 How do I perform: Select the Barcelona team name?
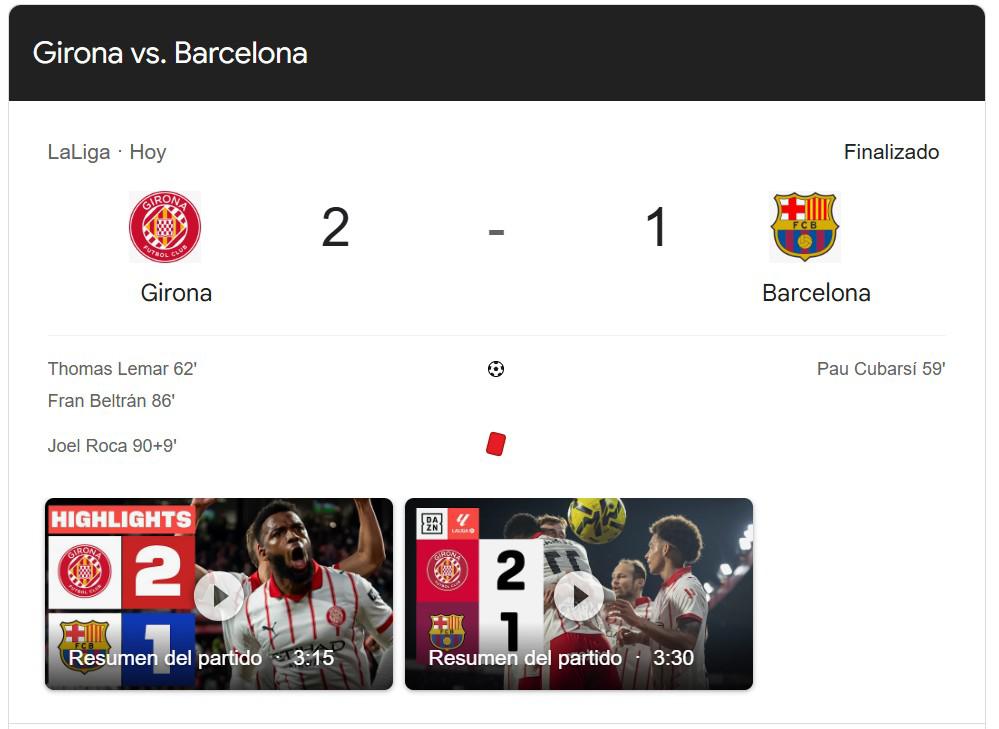coord(817,293)
